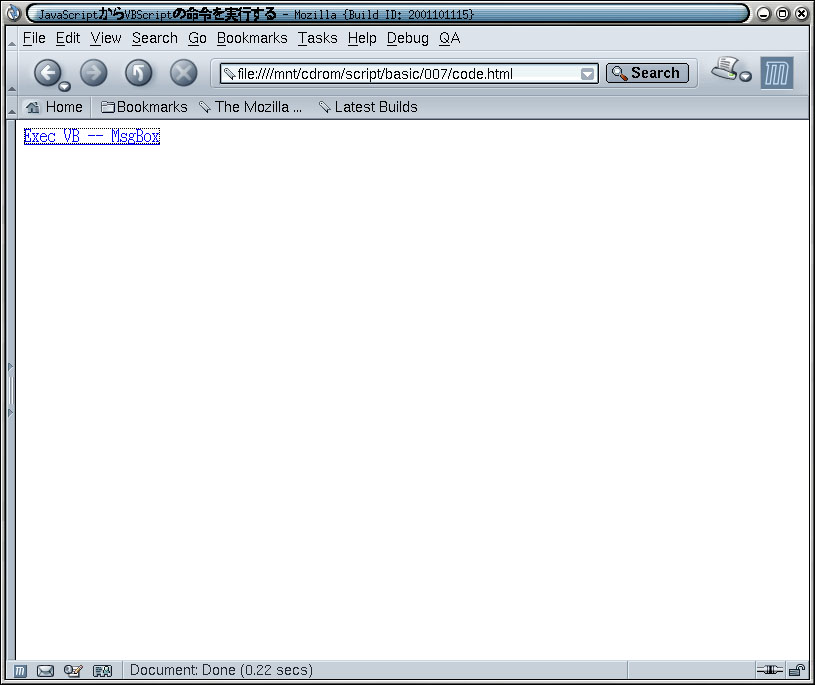Click the Mozilla throbber logo
The image size is (815, 685).
pyautogui.click(x=777, y=73)
